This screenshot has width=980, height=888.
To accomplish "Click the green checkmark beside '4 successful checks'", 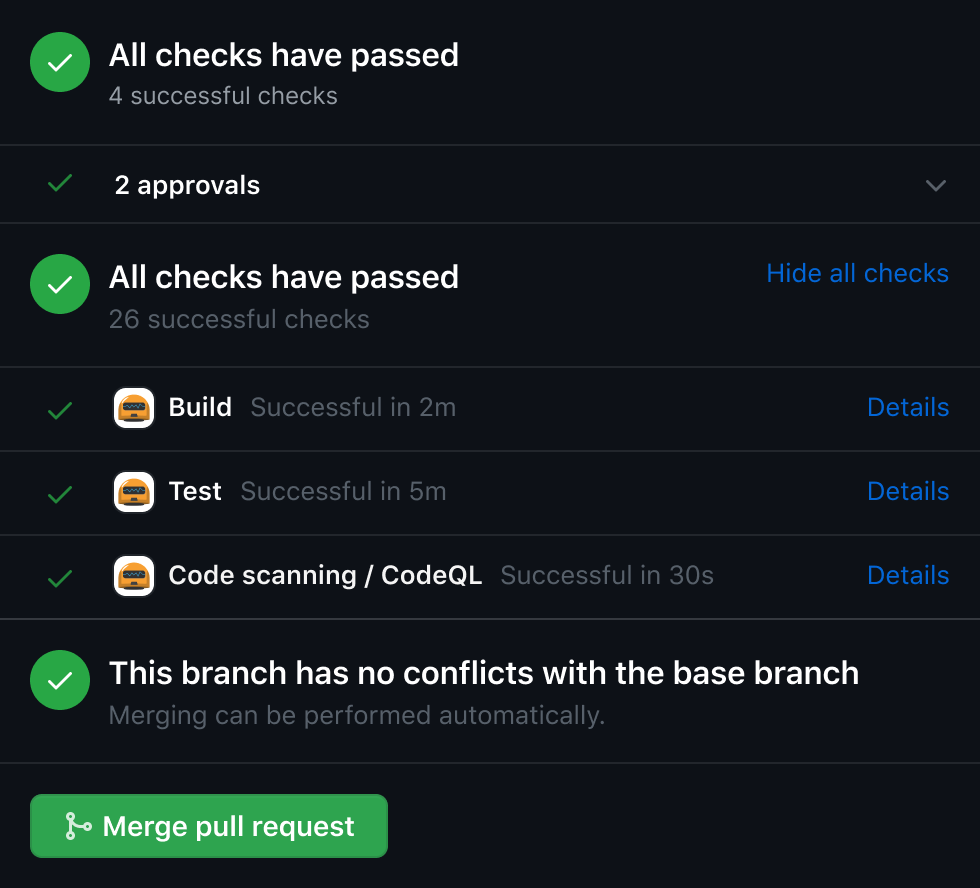I will pyautogui.click(x=60, y=63).
